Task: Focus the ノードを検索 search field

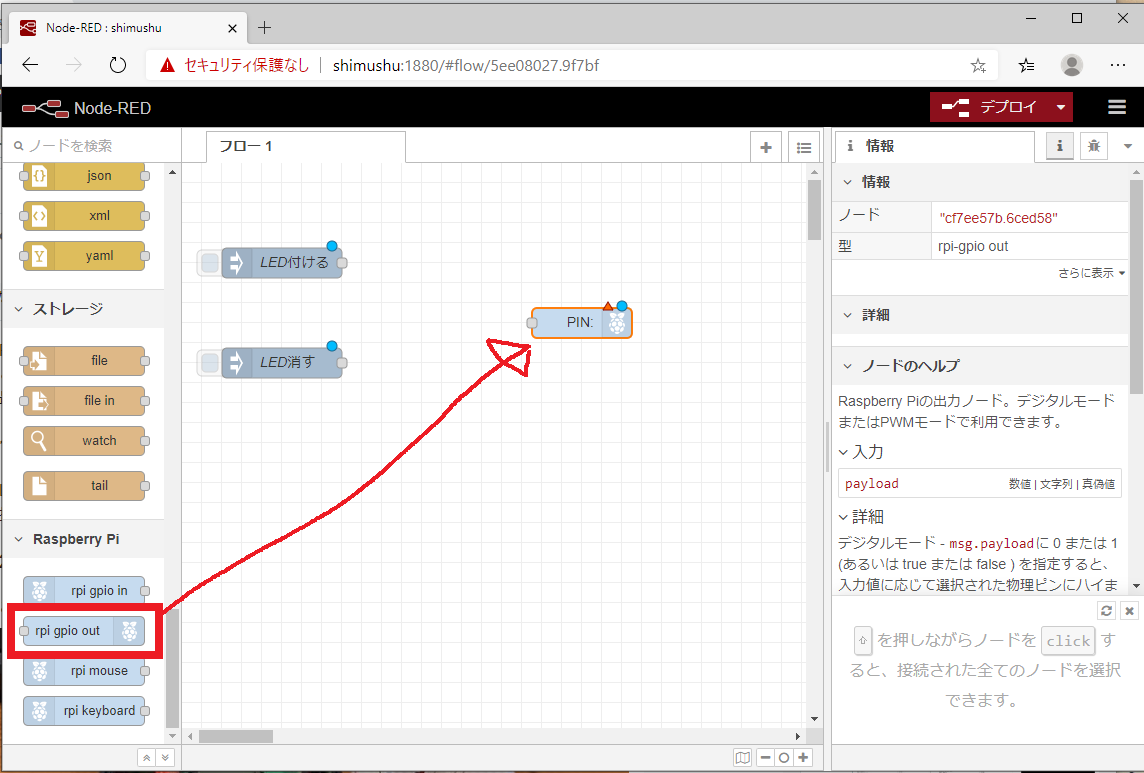Action: point(93,146)
